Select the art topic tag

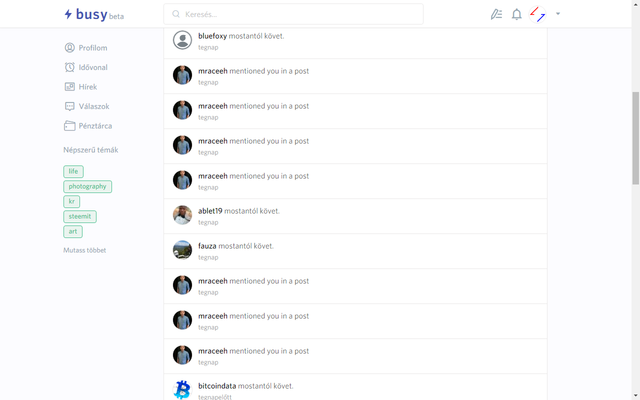point(73,231)
